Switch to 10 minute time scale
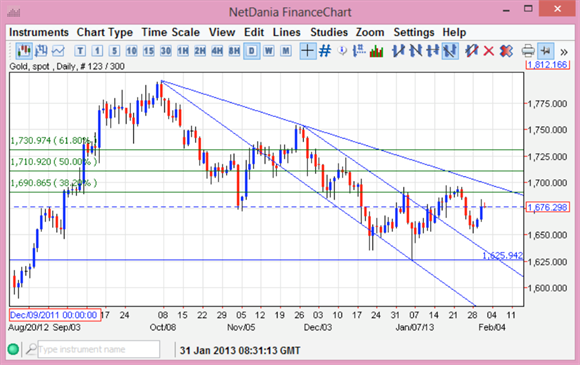Screen dimensions: 580x365 click(x=131, y=51)
